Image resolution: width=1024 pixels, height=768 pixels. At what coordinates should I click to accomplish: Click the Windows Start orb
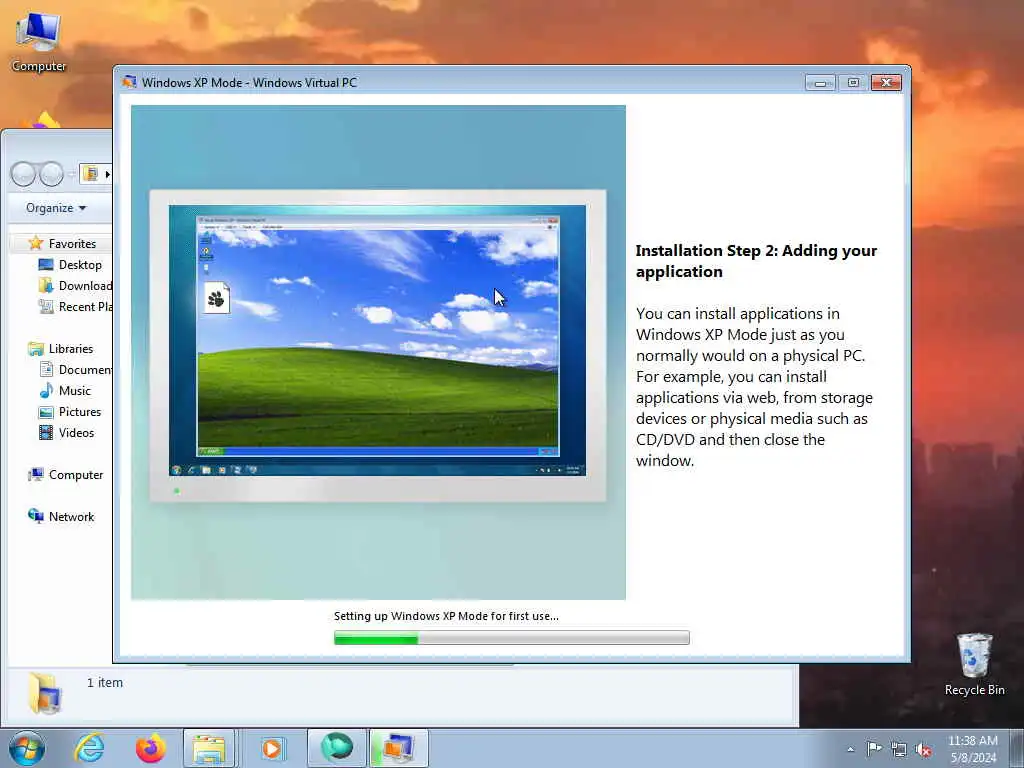click(27, 748)
